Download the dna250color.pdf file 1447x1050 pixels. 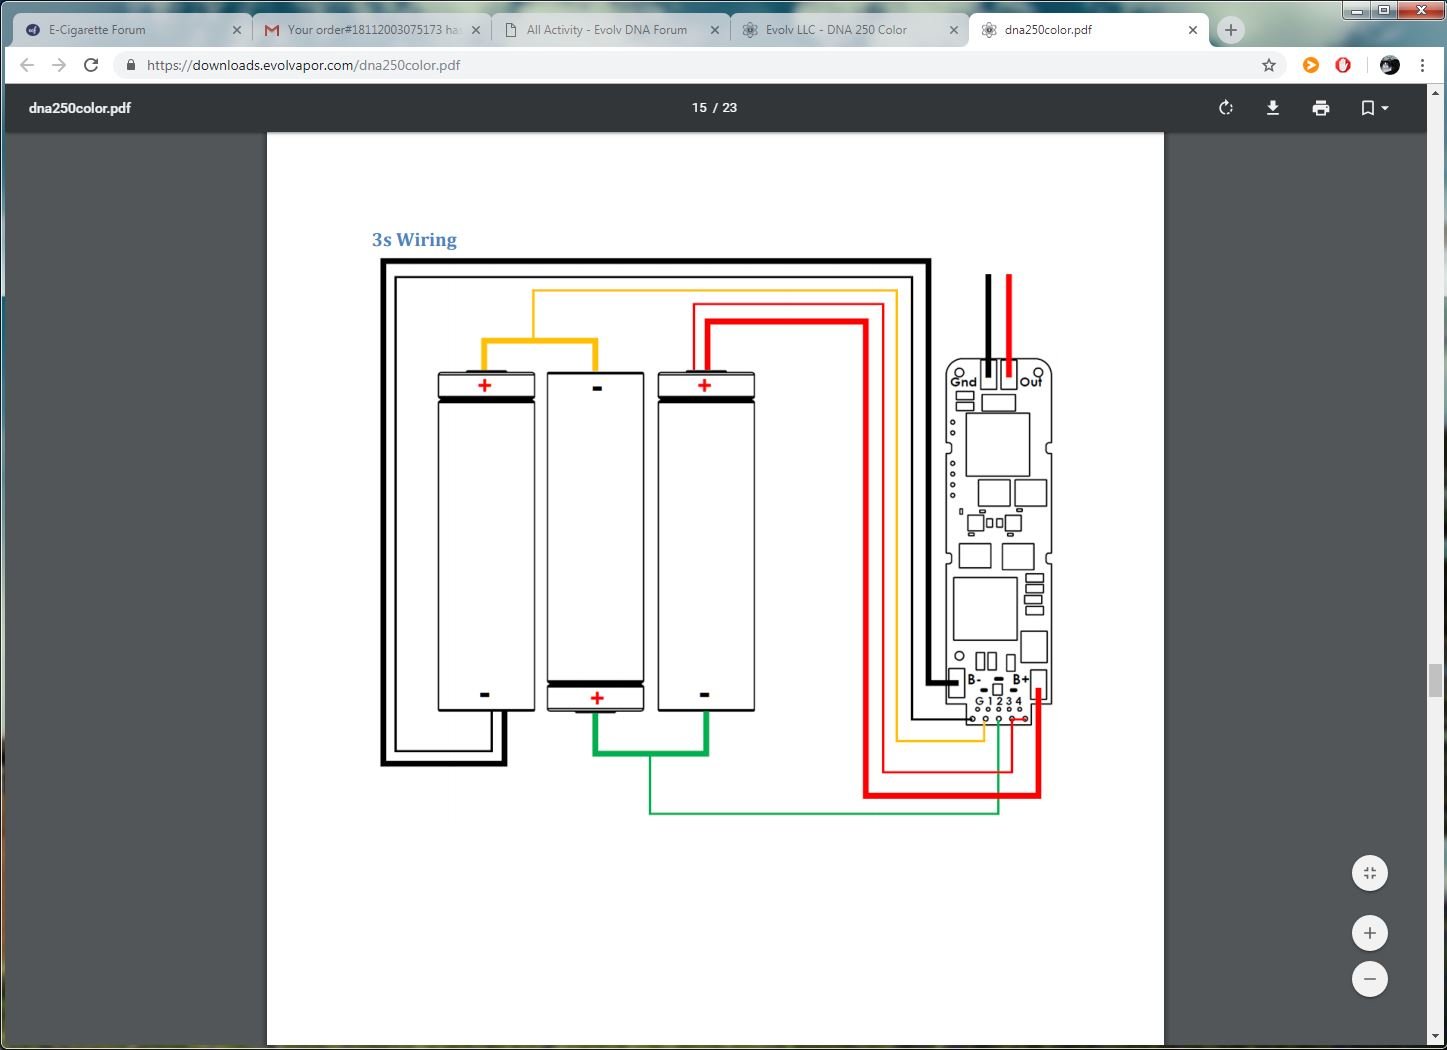(x=1273, y=108)
